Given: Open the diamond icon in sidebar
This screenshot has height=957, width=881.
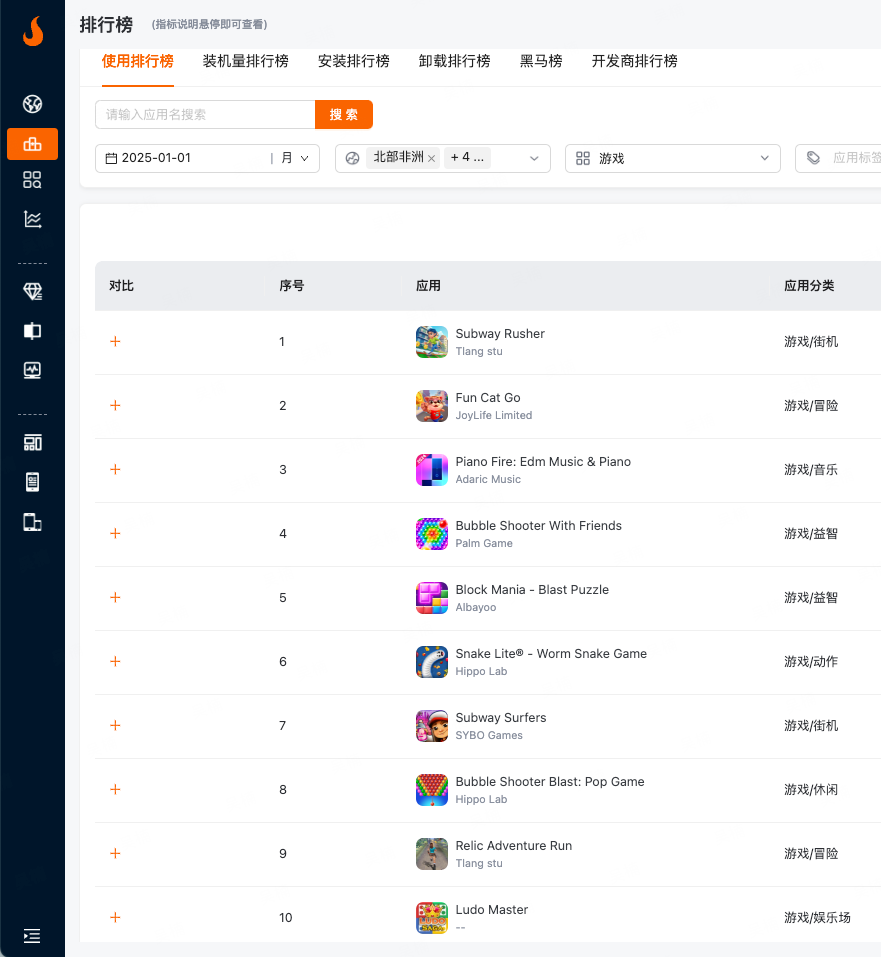Looking at the screenshot, I should point(32,291).
